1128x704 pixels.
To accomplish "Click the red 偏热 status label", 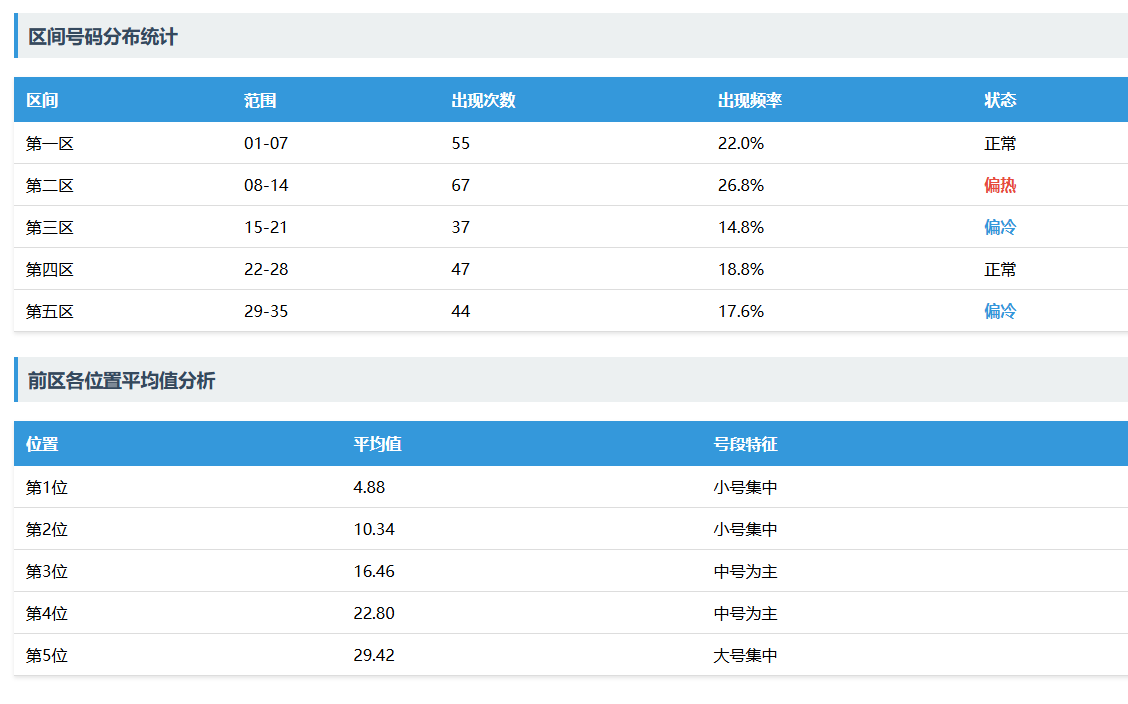I will tap(1000, 185).
